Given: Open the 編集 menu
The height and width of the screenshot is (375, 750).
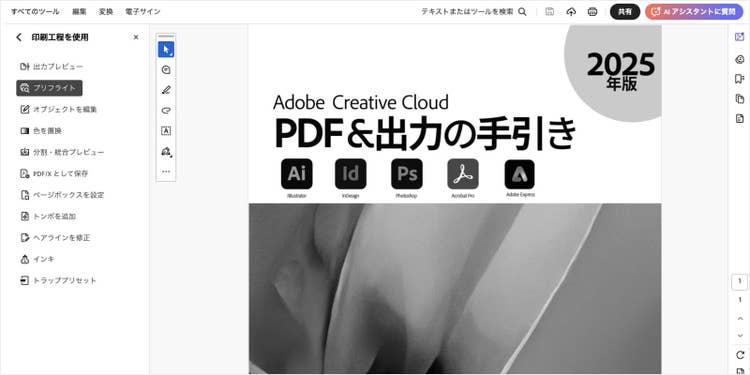Looking at the screenshot, I should point(79,11).
